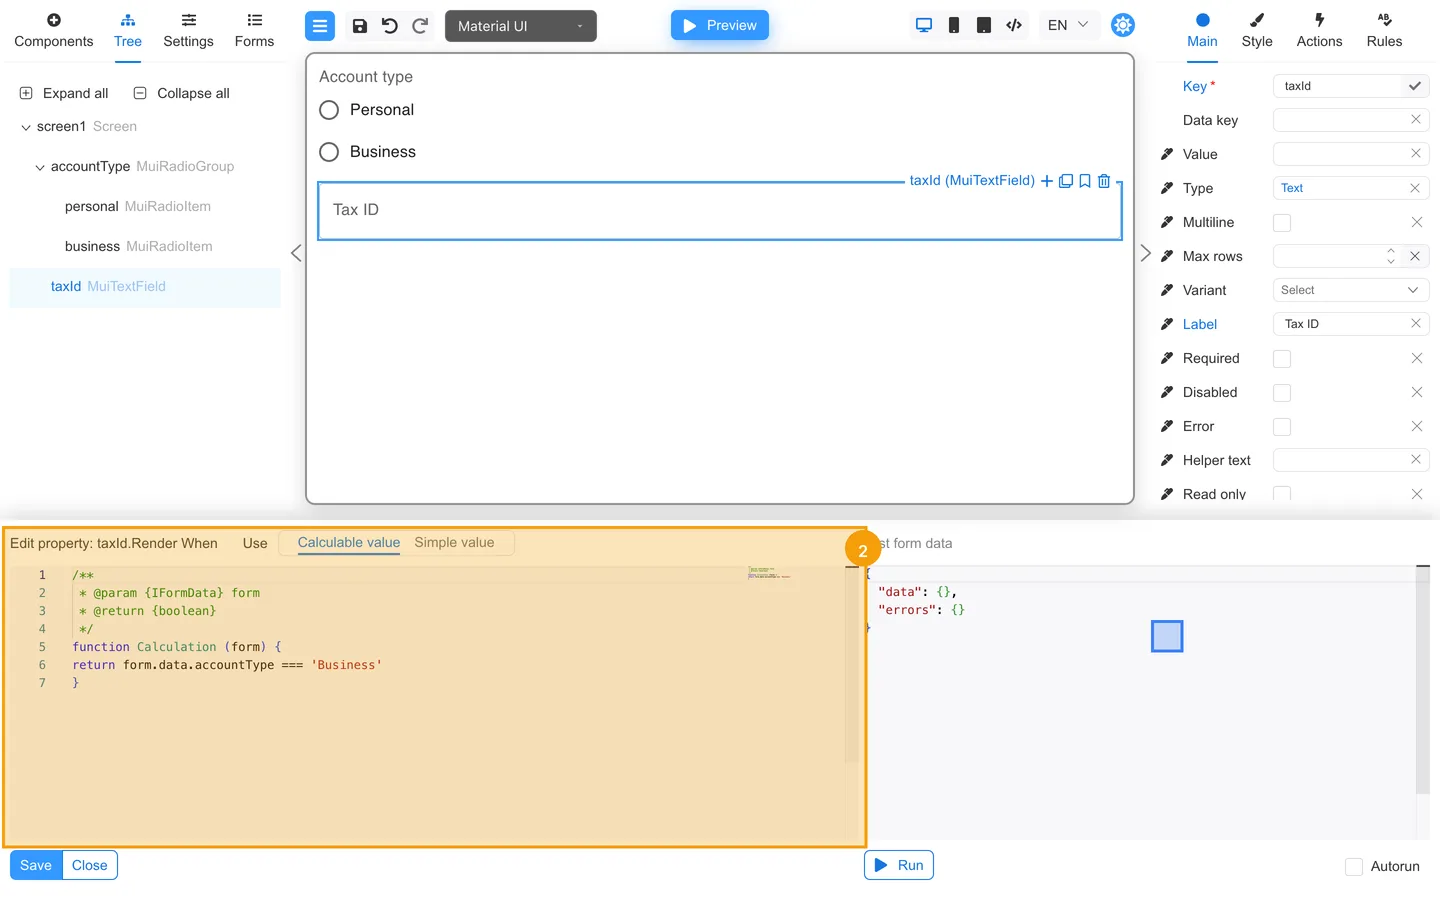The width and height of the screenshot is (1440, 900).
Task: Open the Material UI library dropdown
Action: point(521,26)
